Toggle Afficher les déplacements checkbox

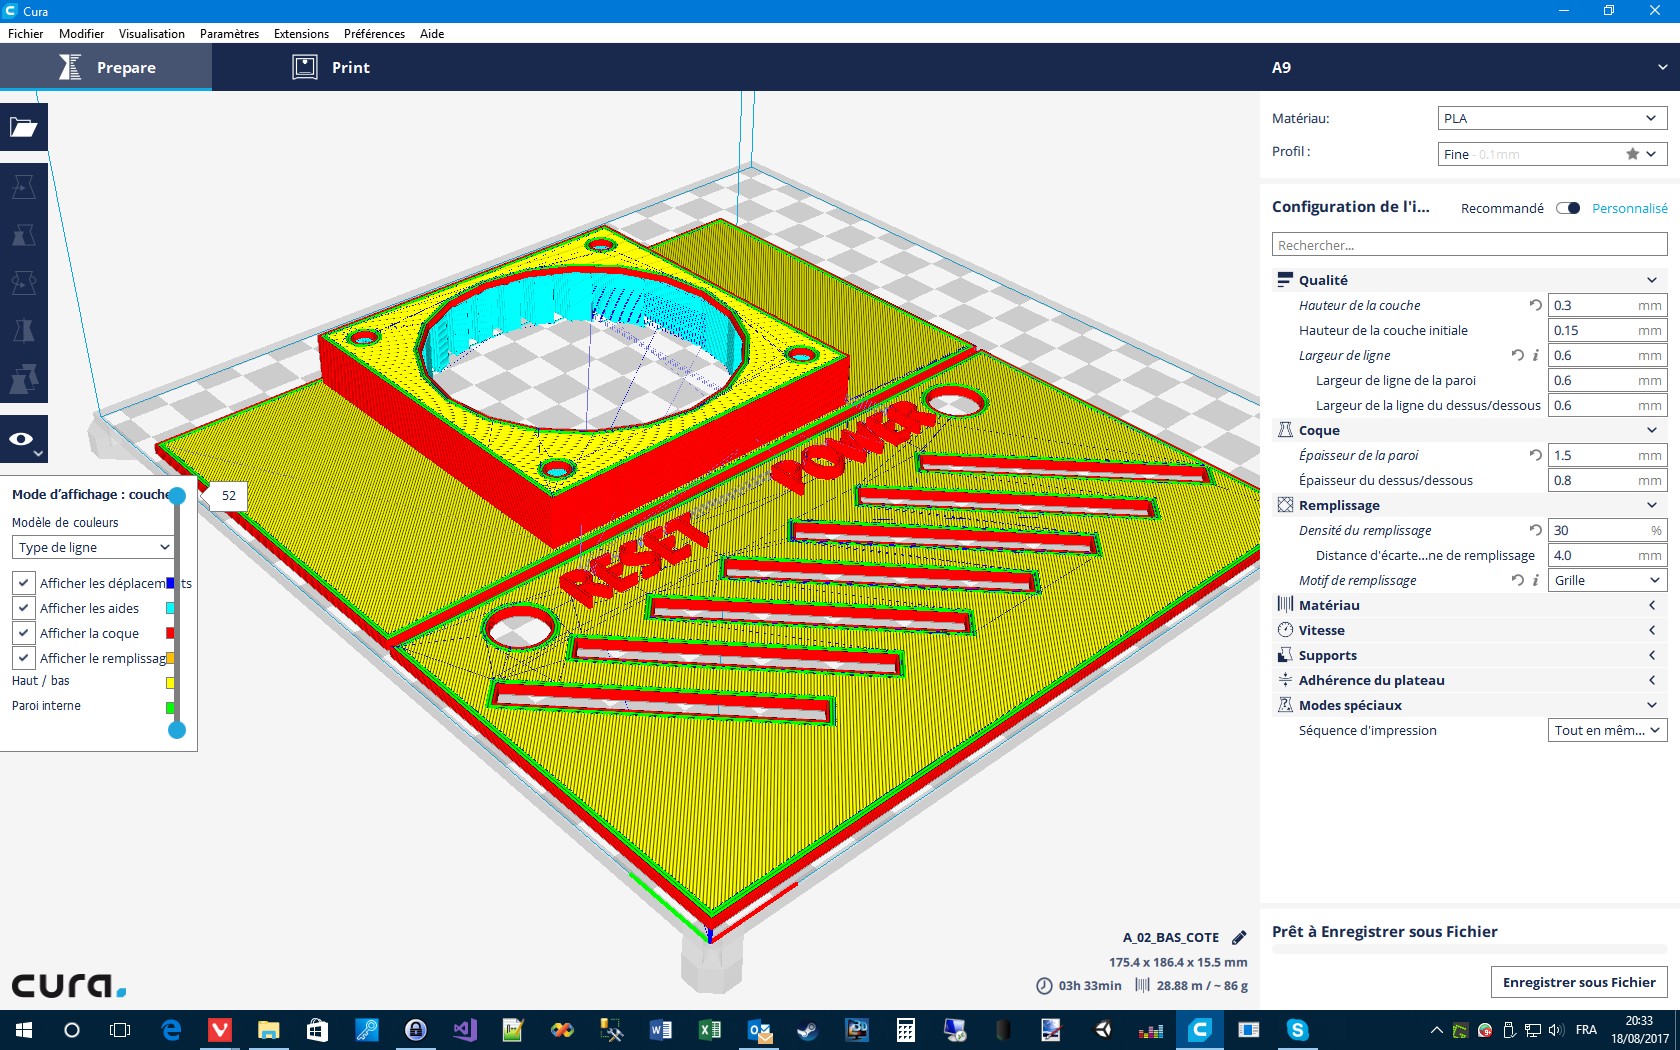[23, 583]
